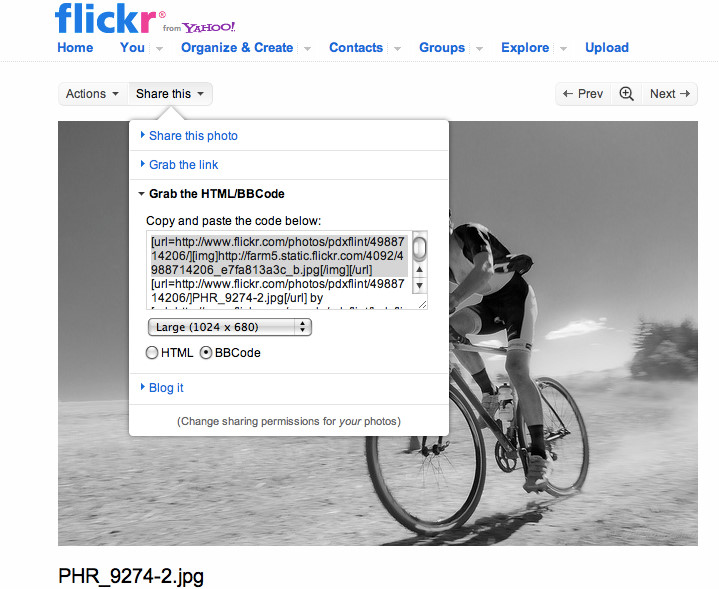
Task: Click the code box scrollbar thumb
Action: click(419, 248)
